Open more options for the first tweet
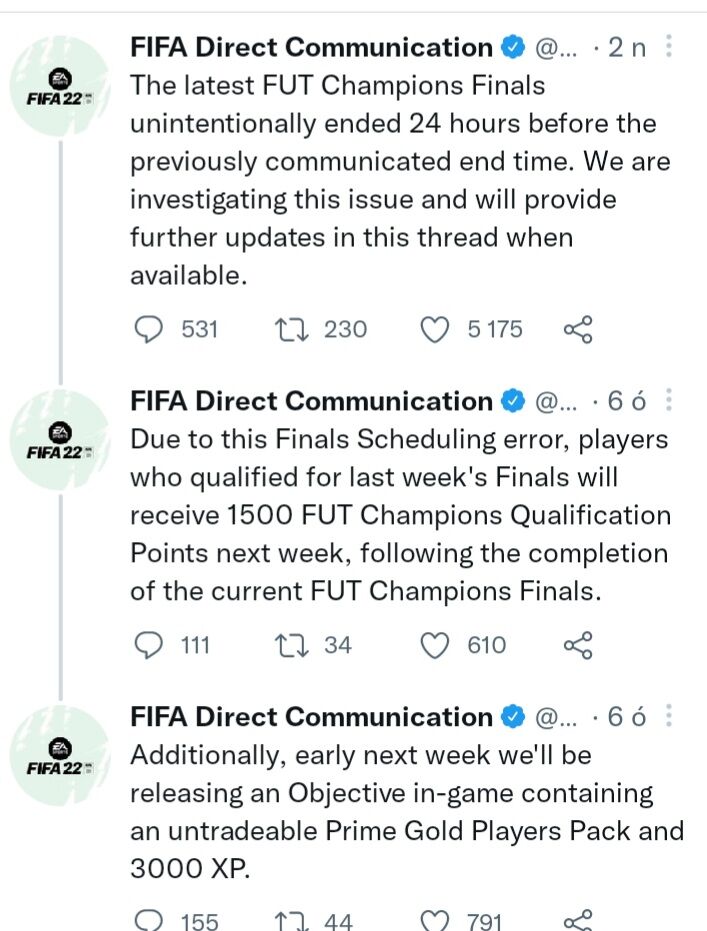This screenshot has width=707, height=931. [669, 47]
